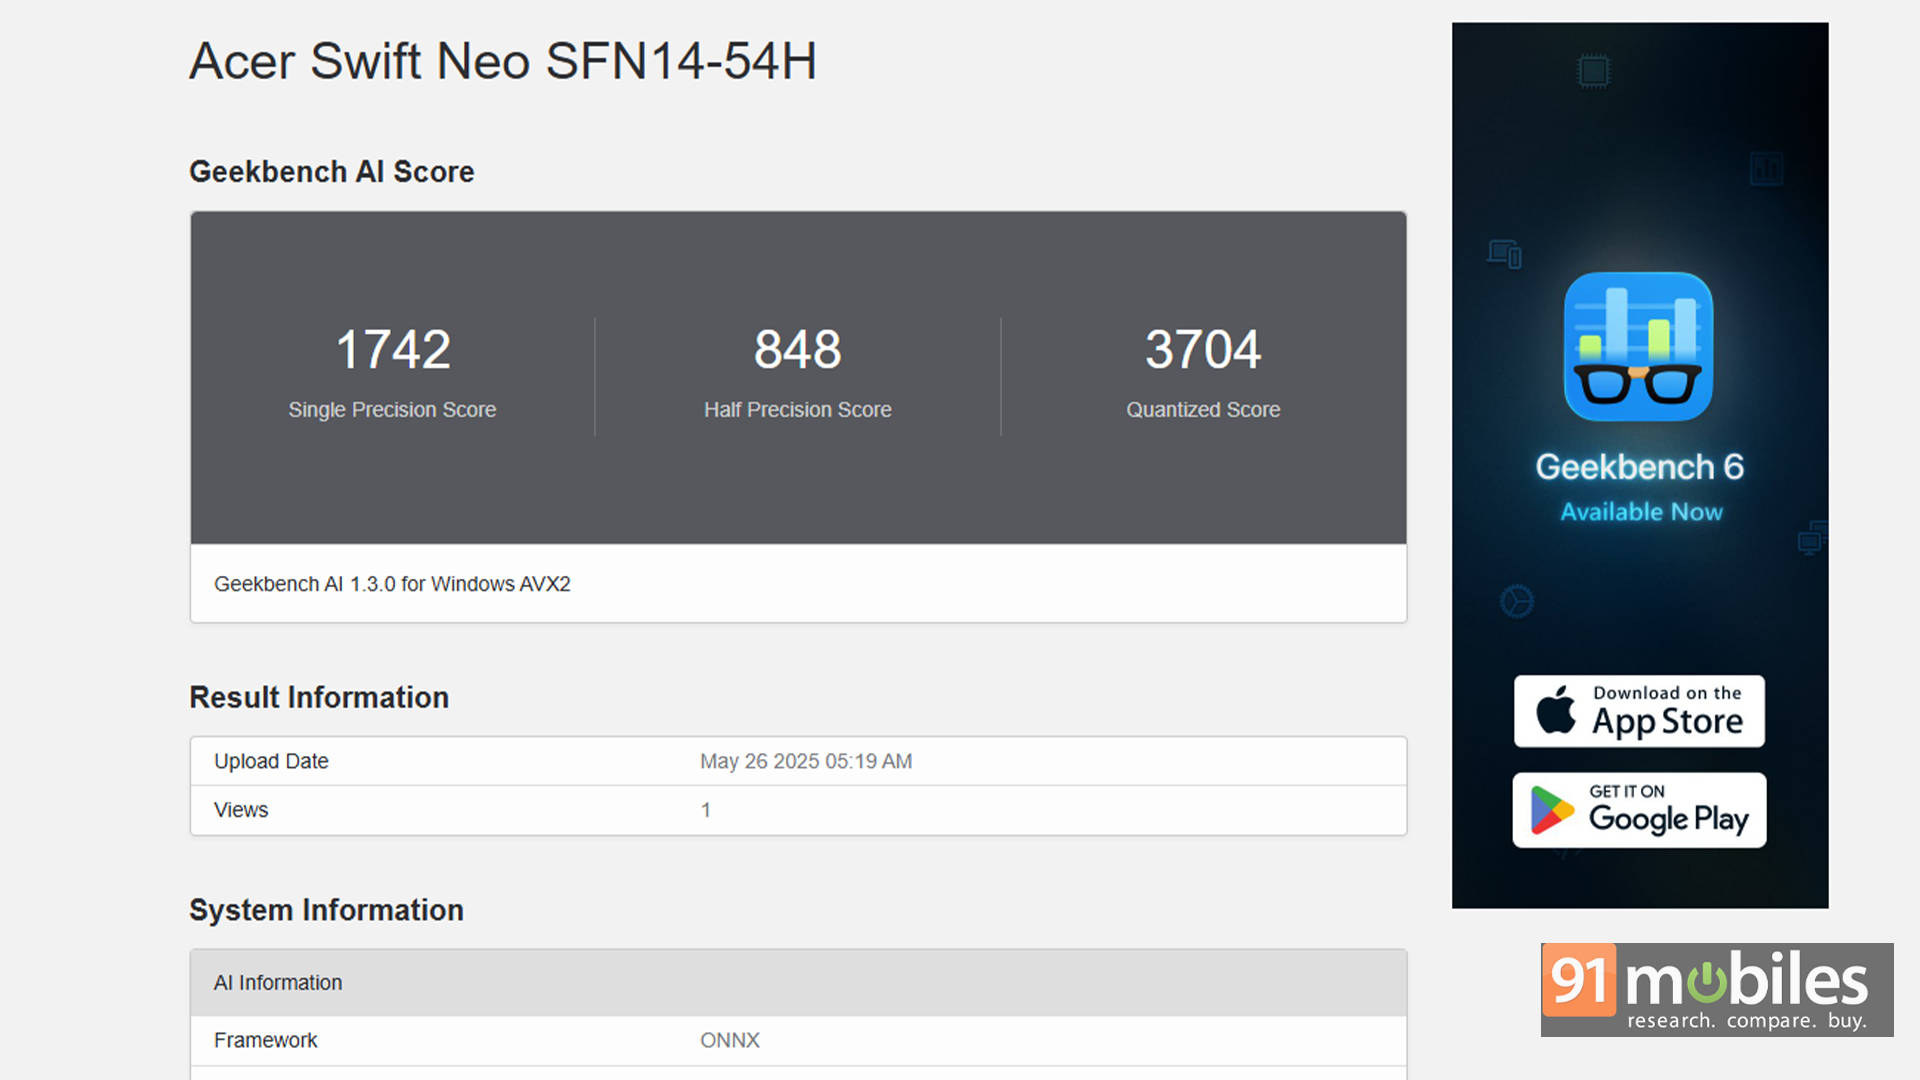Click the Views row label
1920x1080 pixels.
point(241,810)
